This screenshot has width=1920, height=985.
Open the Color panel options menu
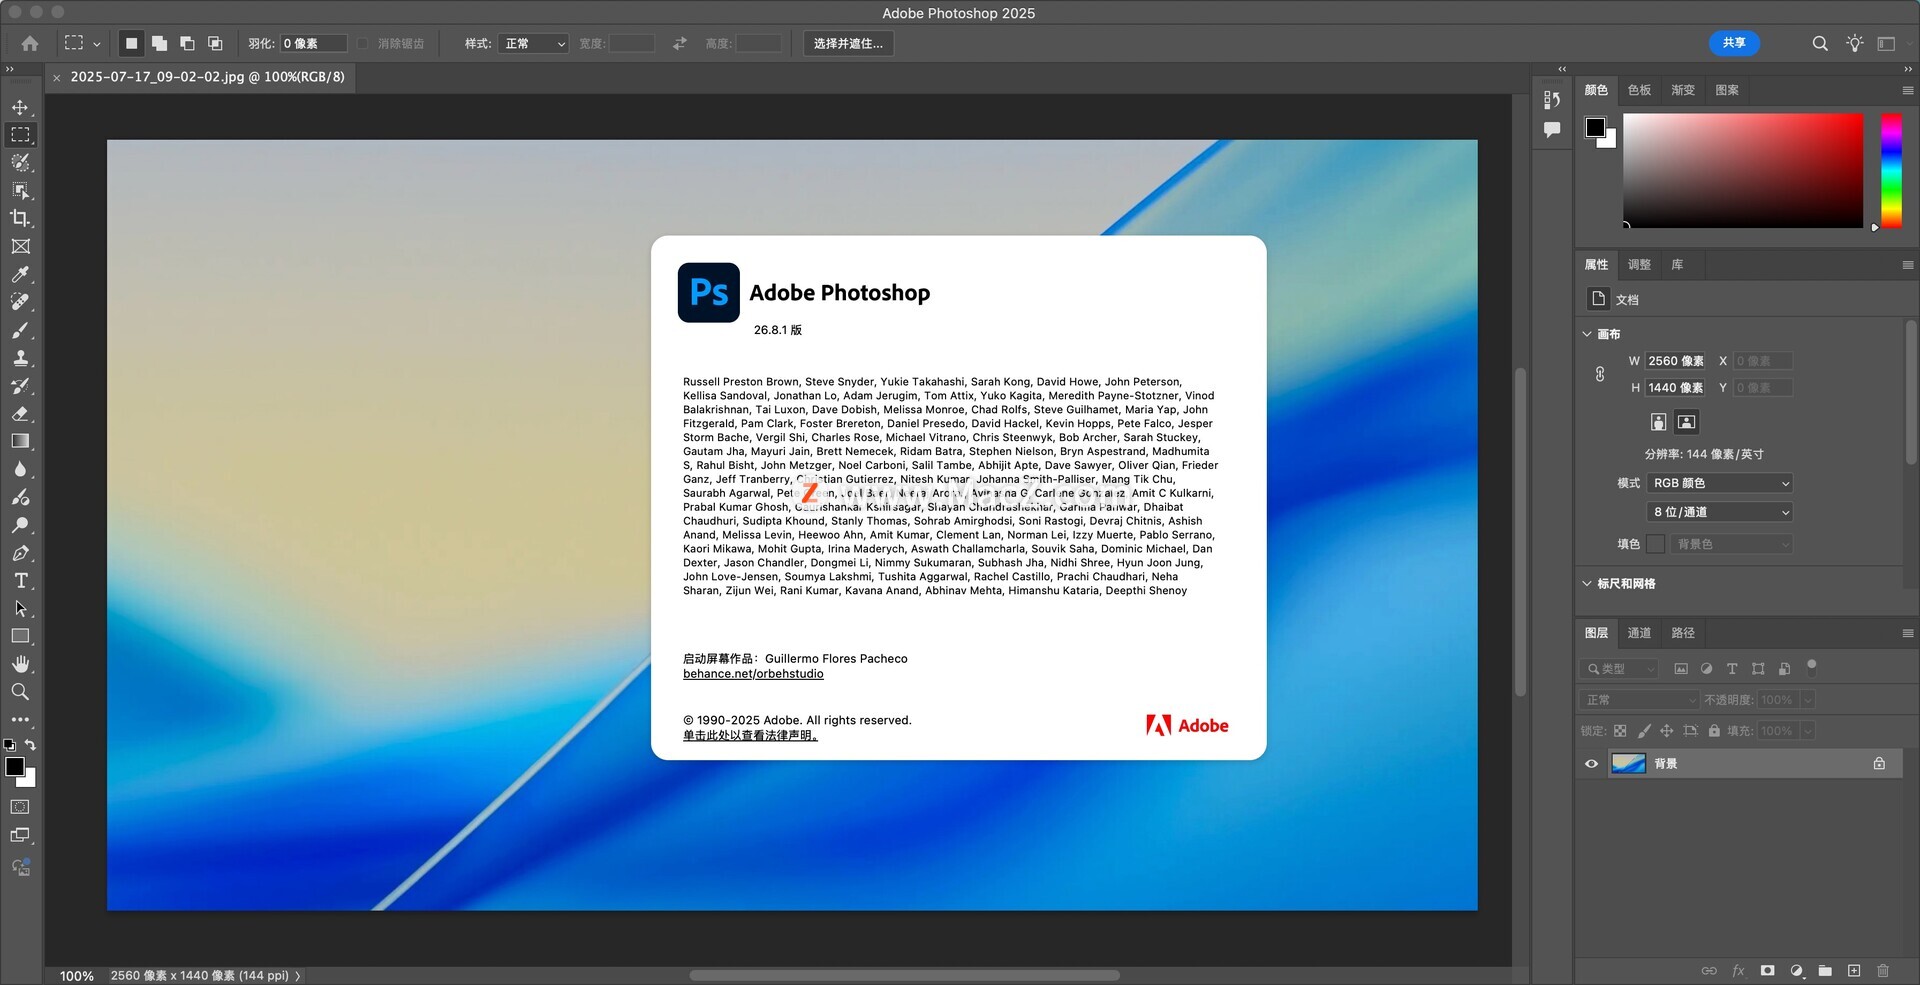(1907, 90)
